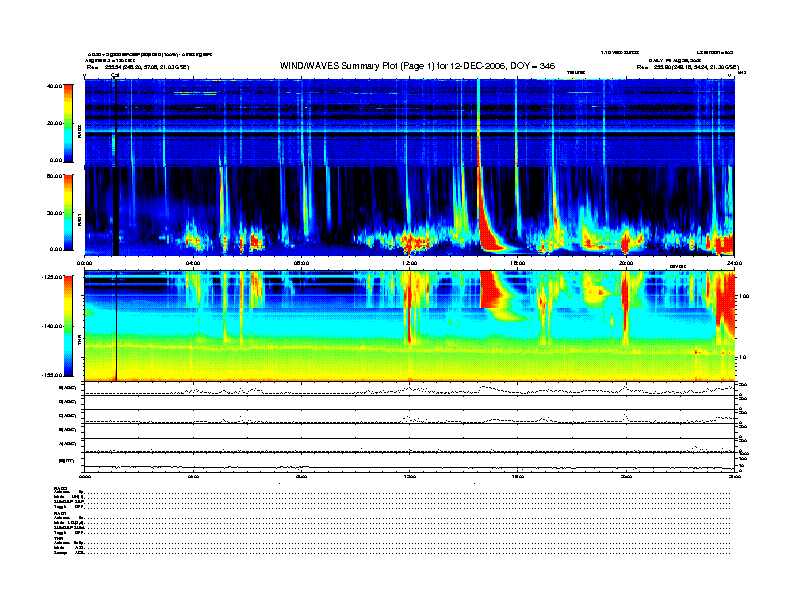Click the 40.00 label on RAD2 scale
Screen dimensions: 792x612
(54, 86)
